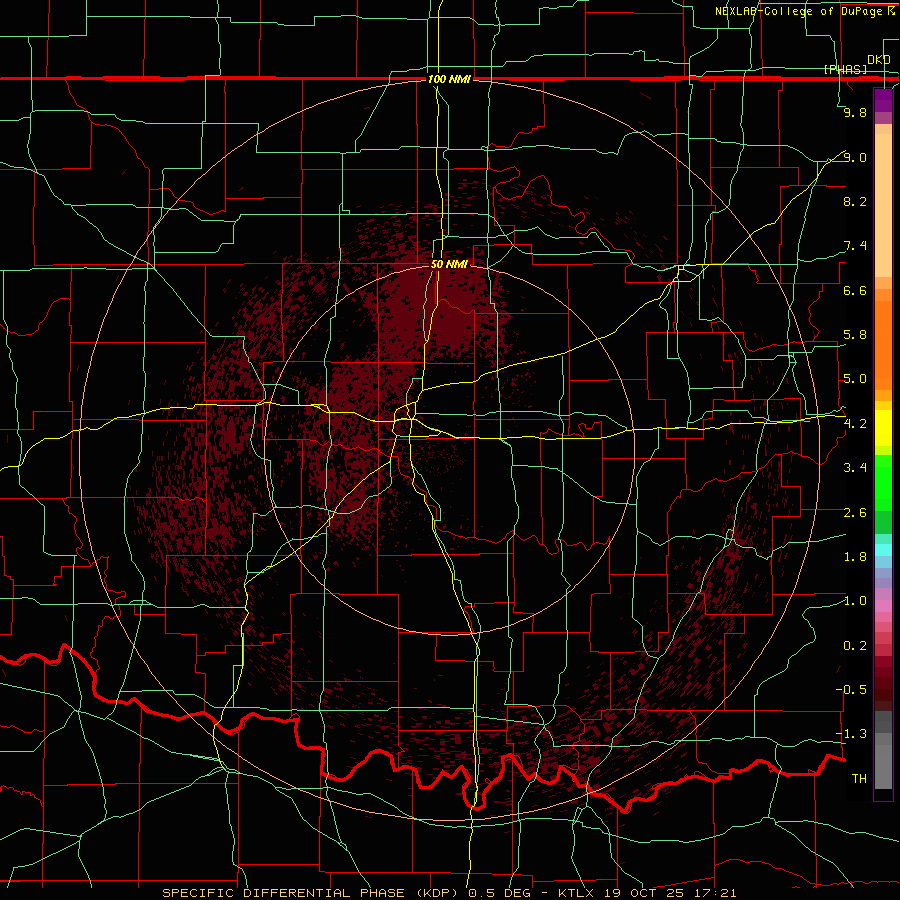The width and height of the screenshot is (900, 900).
Task: Pick the cyan segment of the color bar
Action: click(883, 550)
